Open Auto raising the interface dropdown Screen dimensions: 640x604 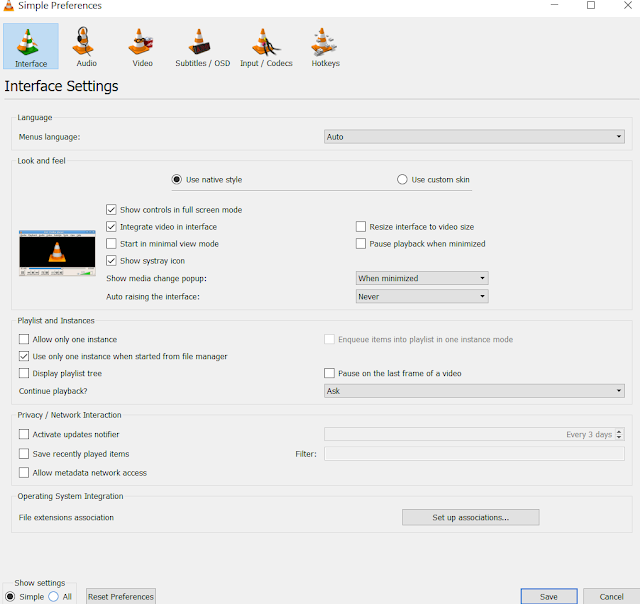point(422,296)
